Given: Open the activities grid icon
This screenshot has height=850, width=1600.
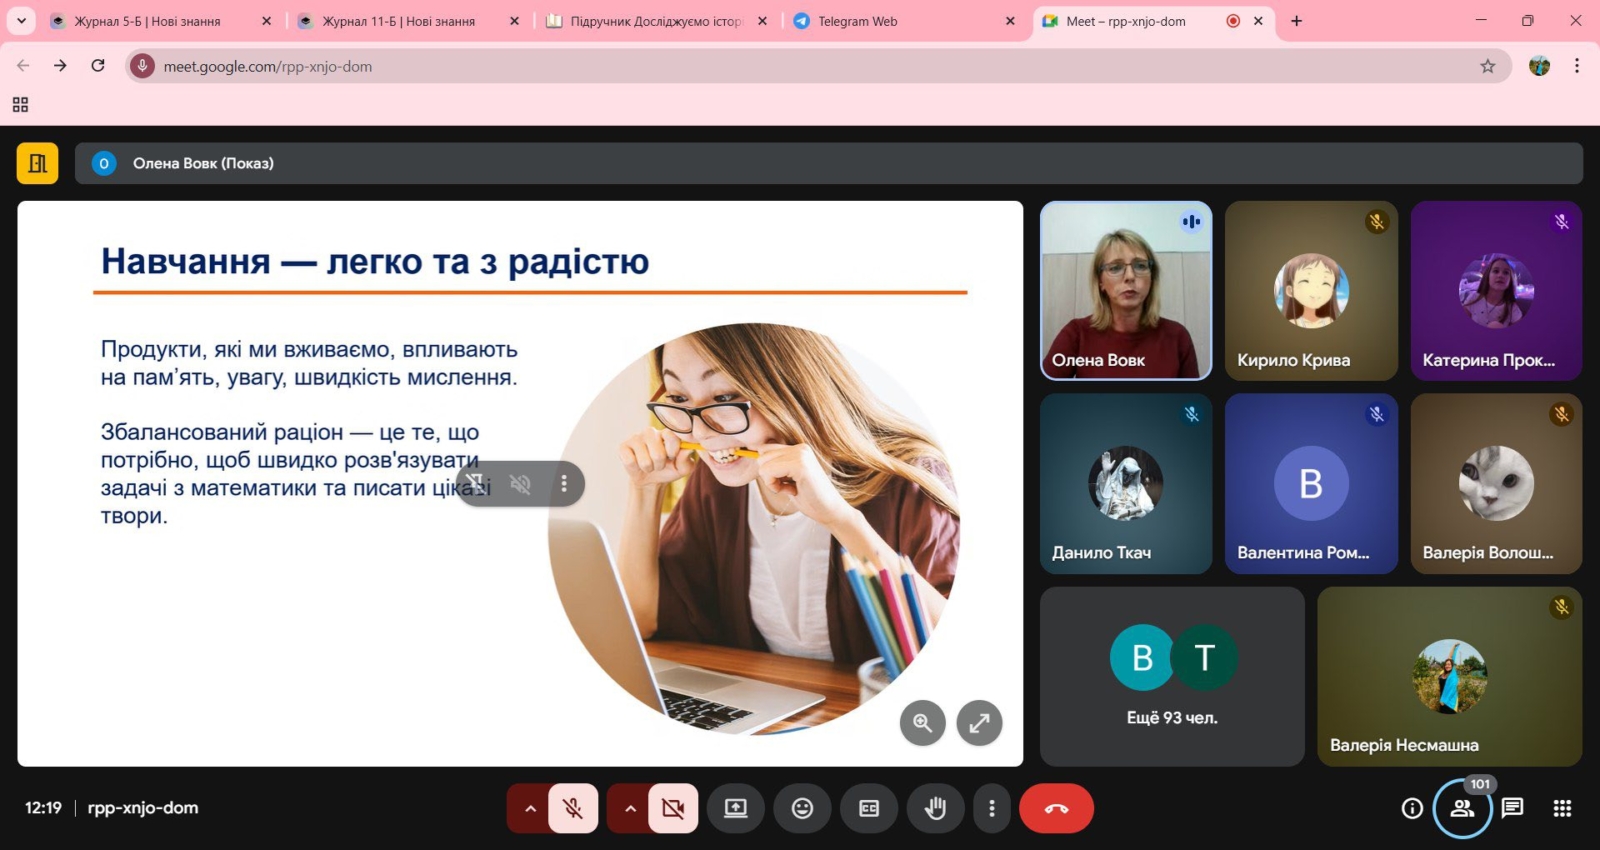Looking at the screenshot, I should [x=1562, y=808].
